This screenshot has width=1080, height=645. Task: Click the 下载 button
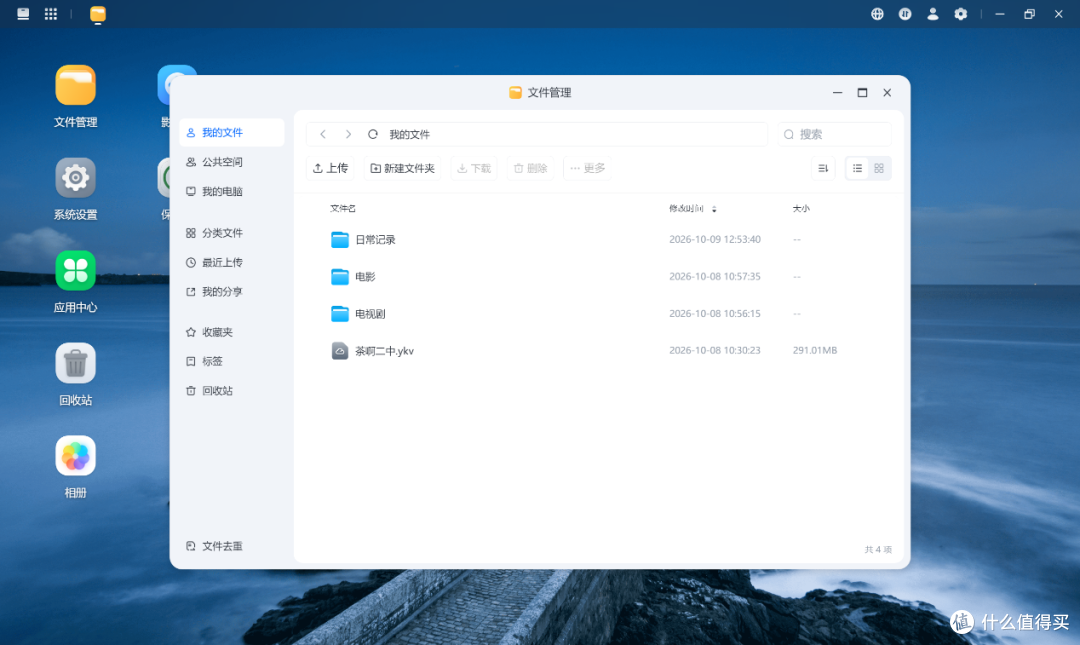pos(474,168)
